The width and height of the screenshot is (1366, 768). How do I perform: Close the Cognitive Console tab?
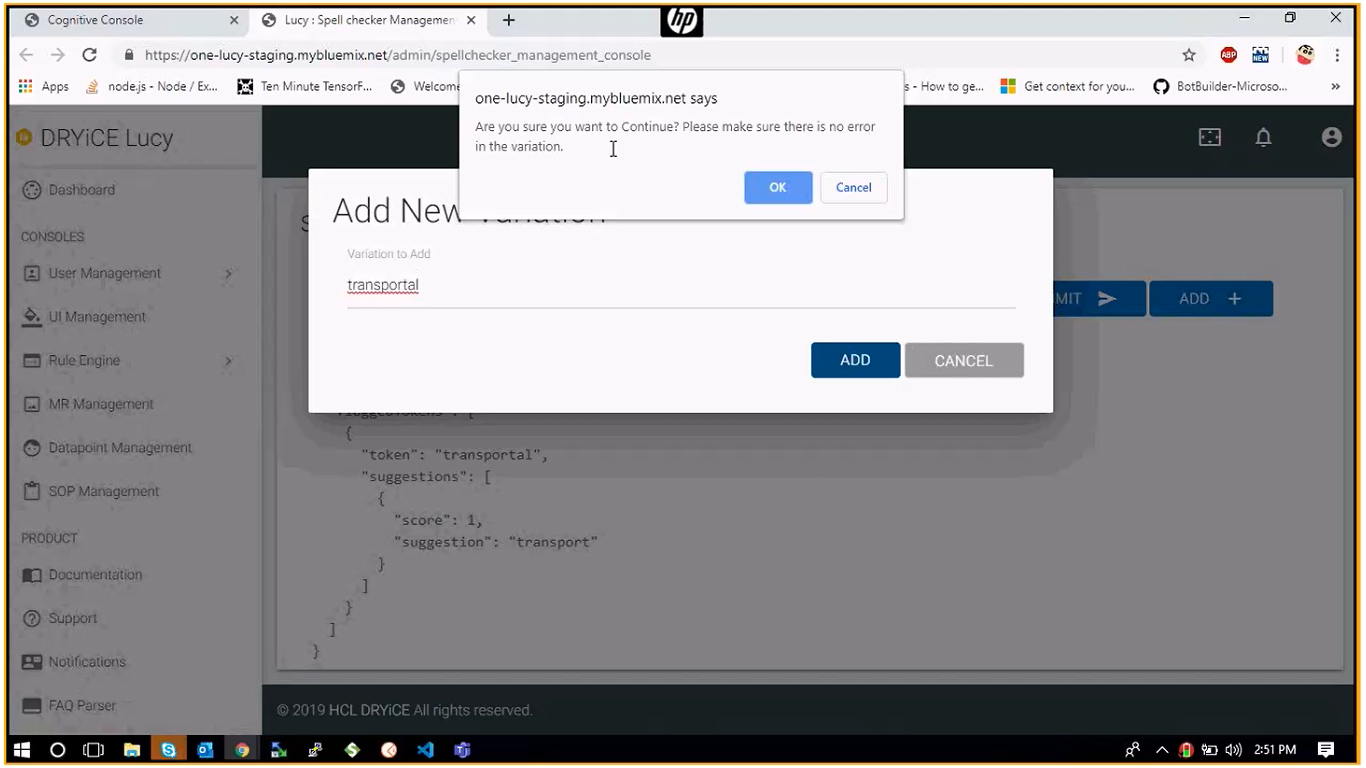click(234, 20)
